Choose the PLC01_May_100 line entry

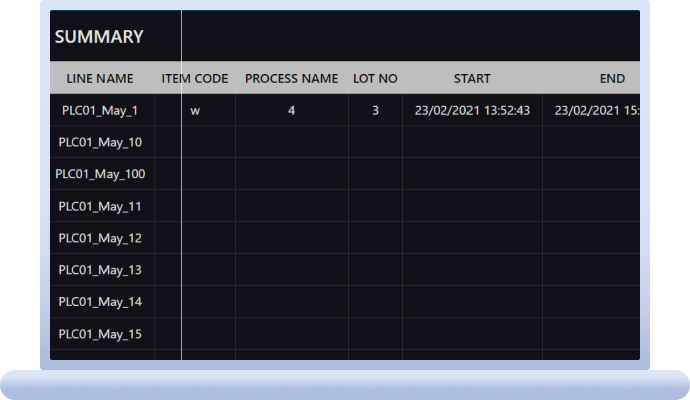point(100,174)
